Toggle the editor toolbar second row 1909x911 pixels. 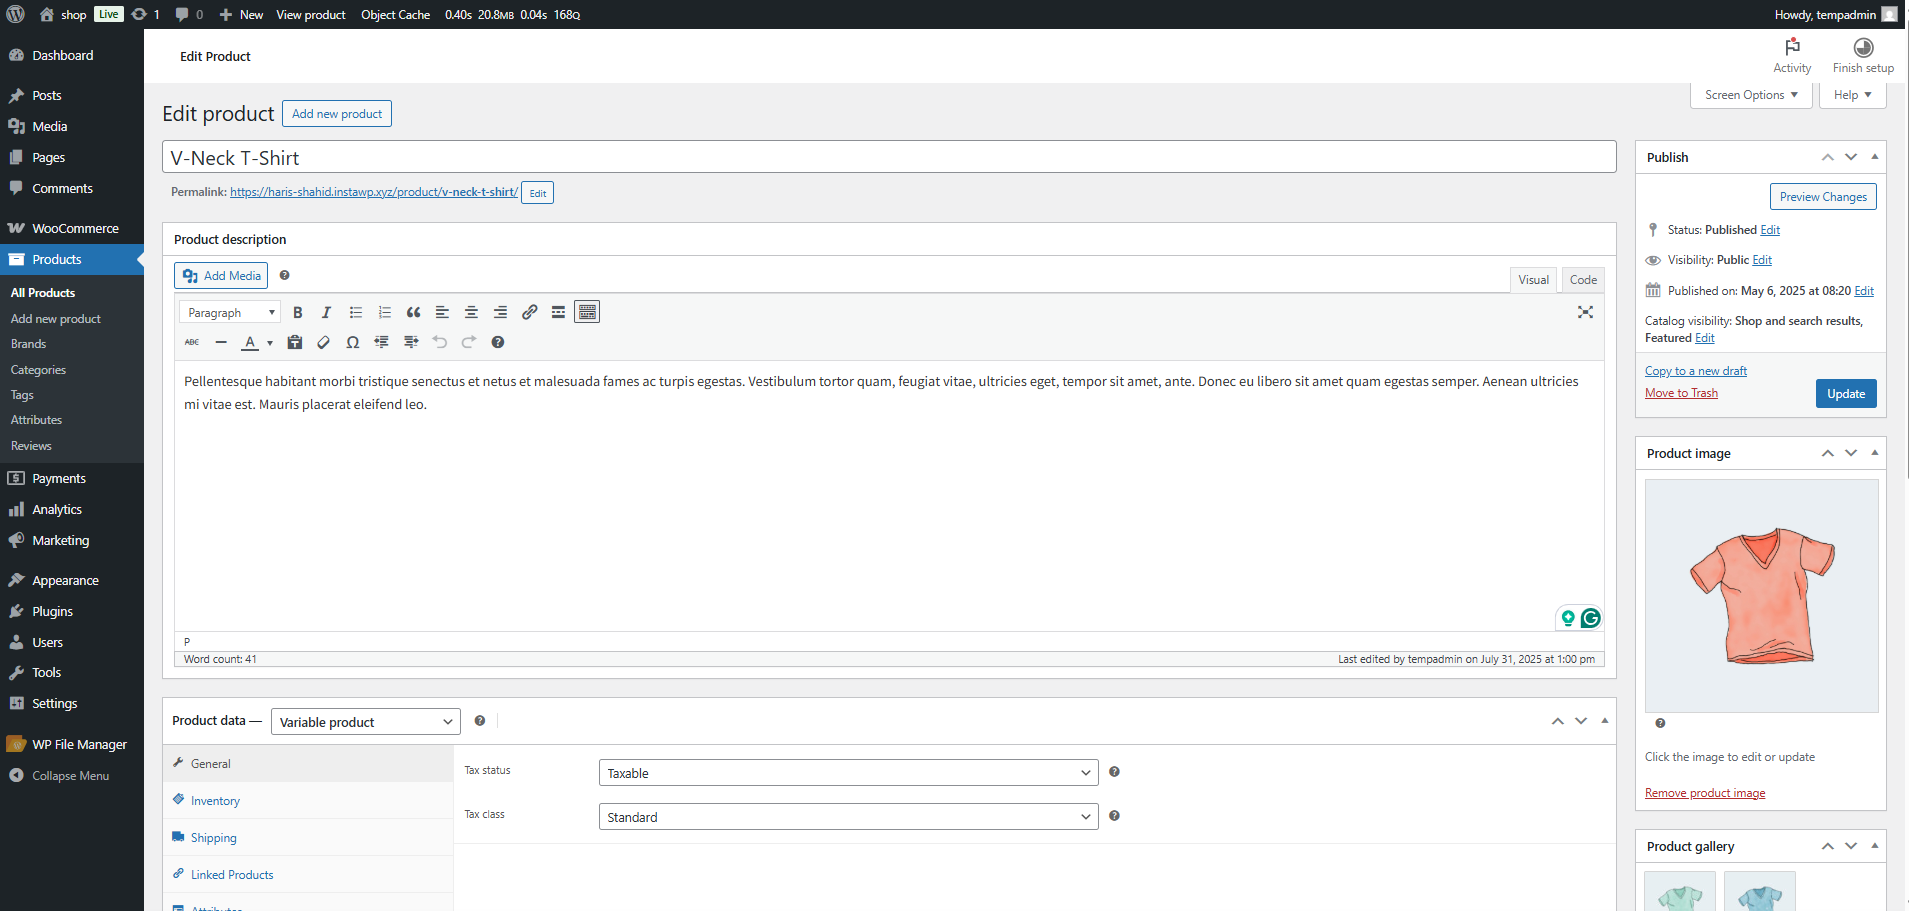587,313
